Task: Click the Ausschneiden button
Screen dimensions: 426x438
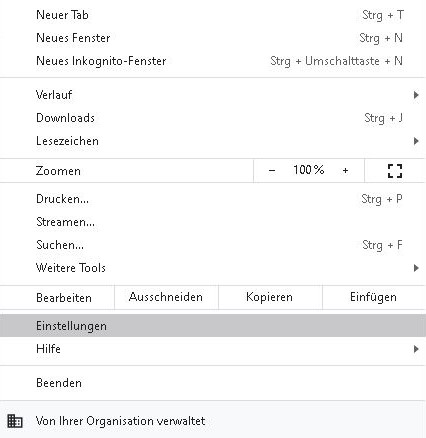Action: (x=166, y=297)
